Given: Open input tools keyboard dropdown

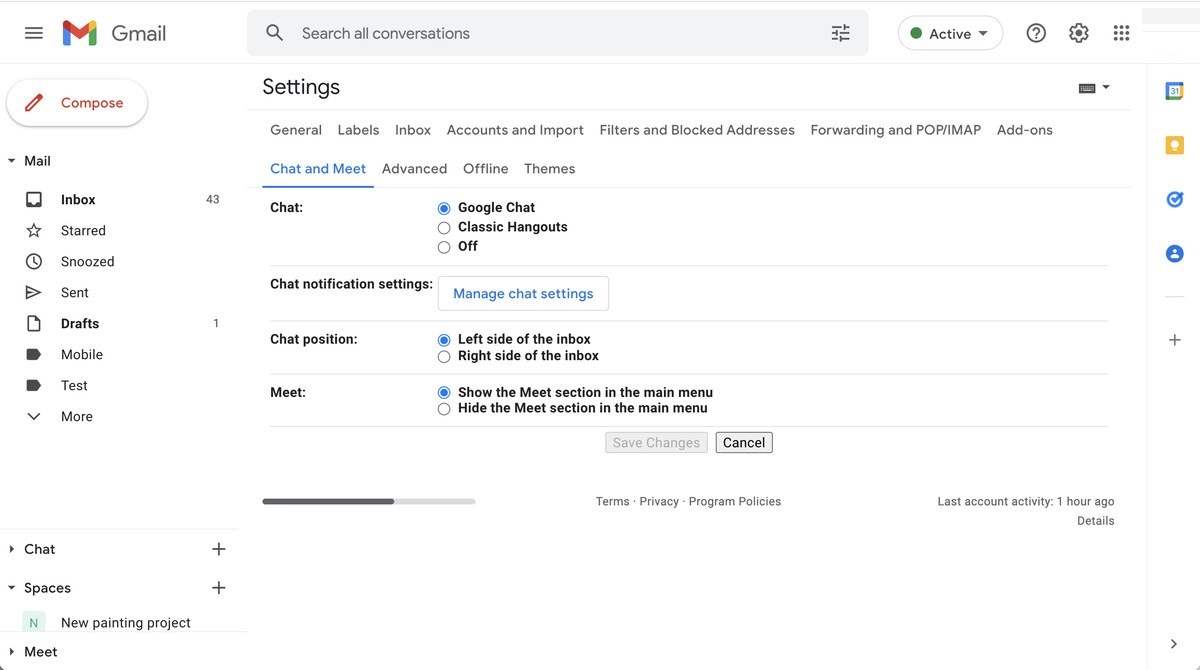Looking at the screenshot, I should pos(1094,88).
